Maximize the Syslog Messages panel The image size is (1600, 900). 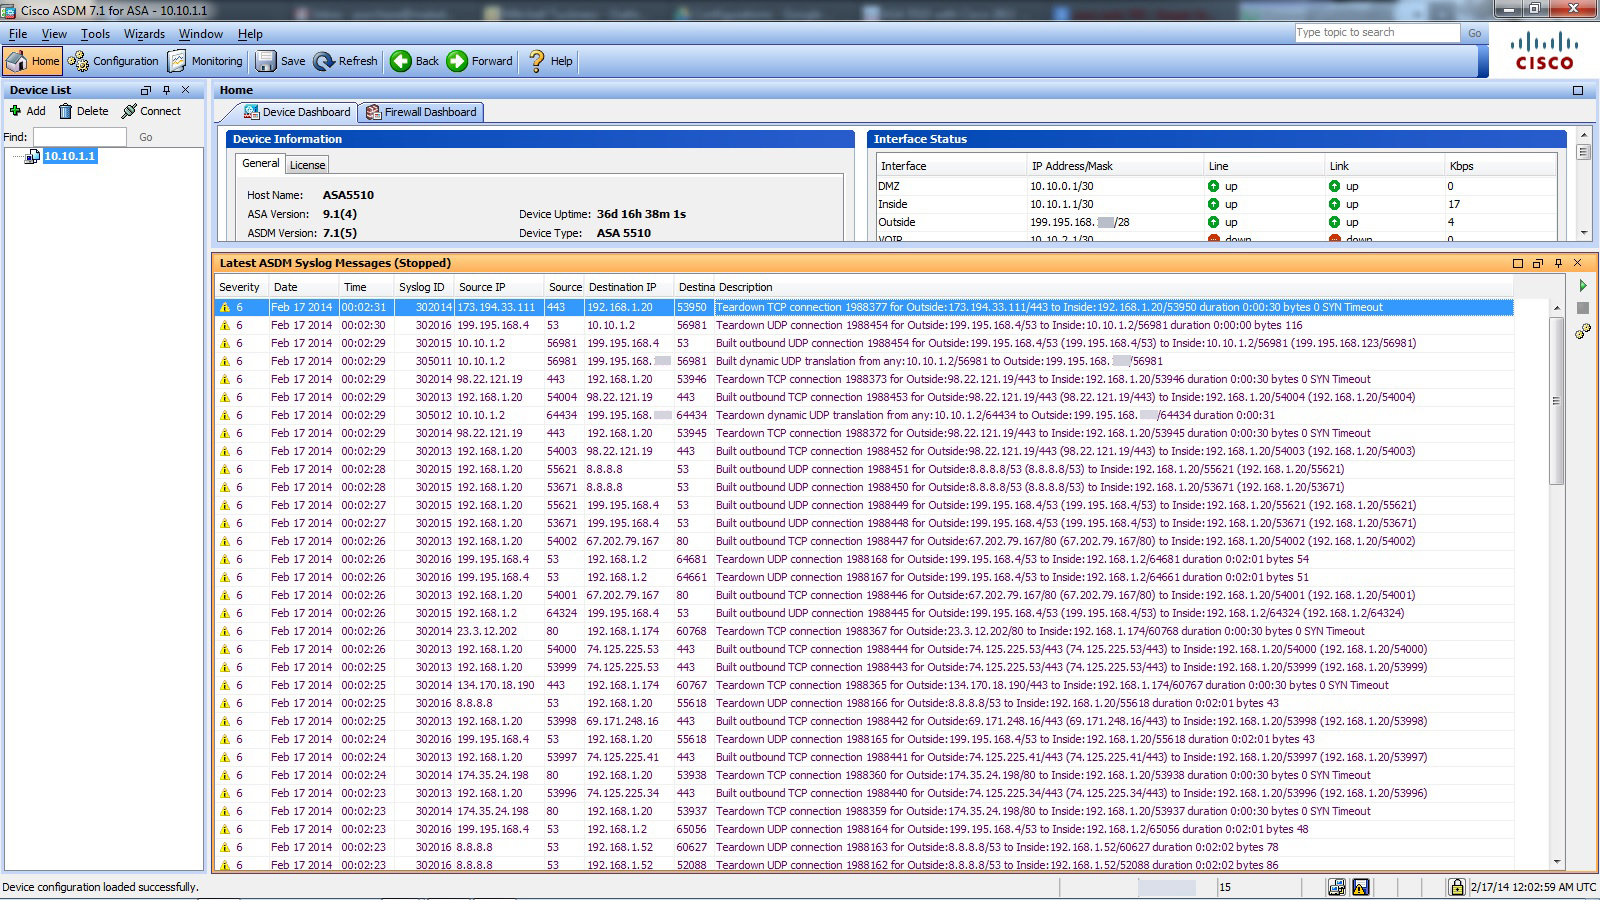(1518, 263)
